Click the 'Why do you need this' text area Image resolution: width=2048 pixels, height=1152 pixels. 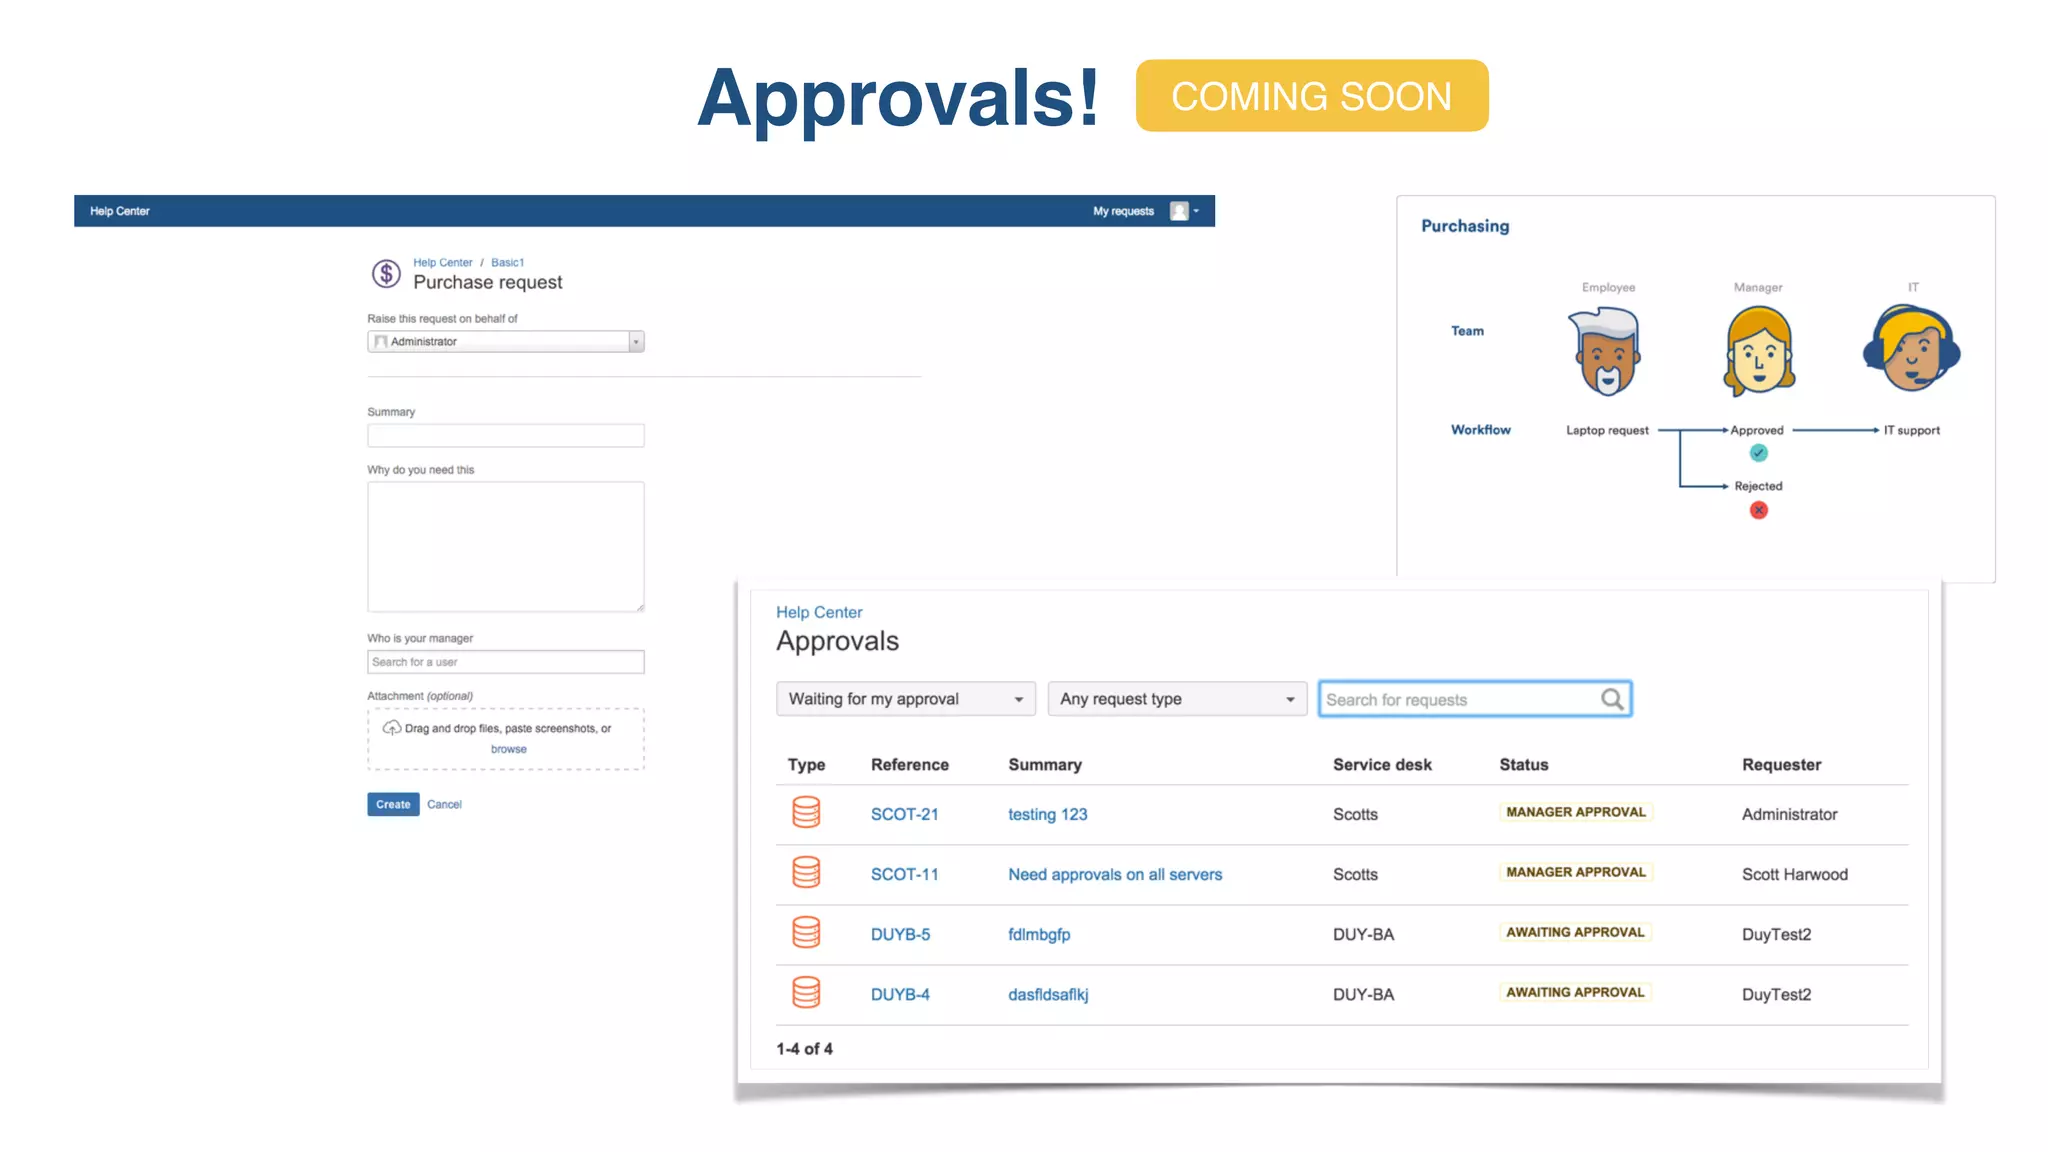tap(506, 547)
